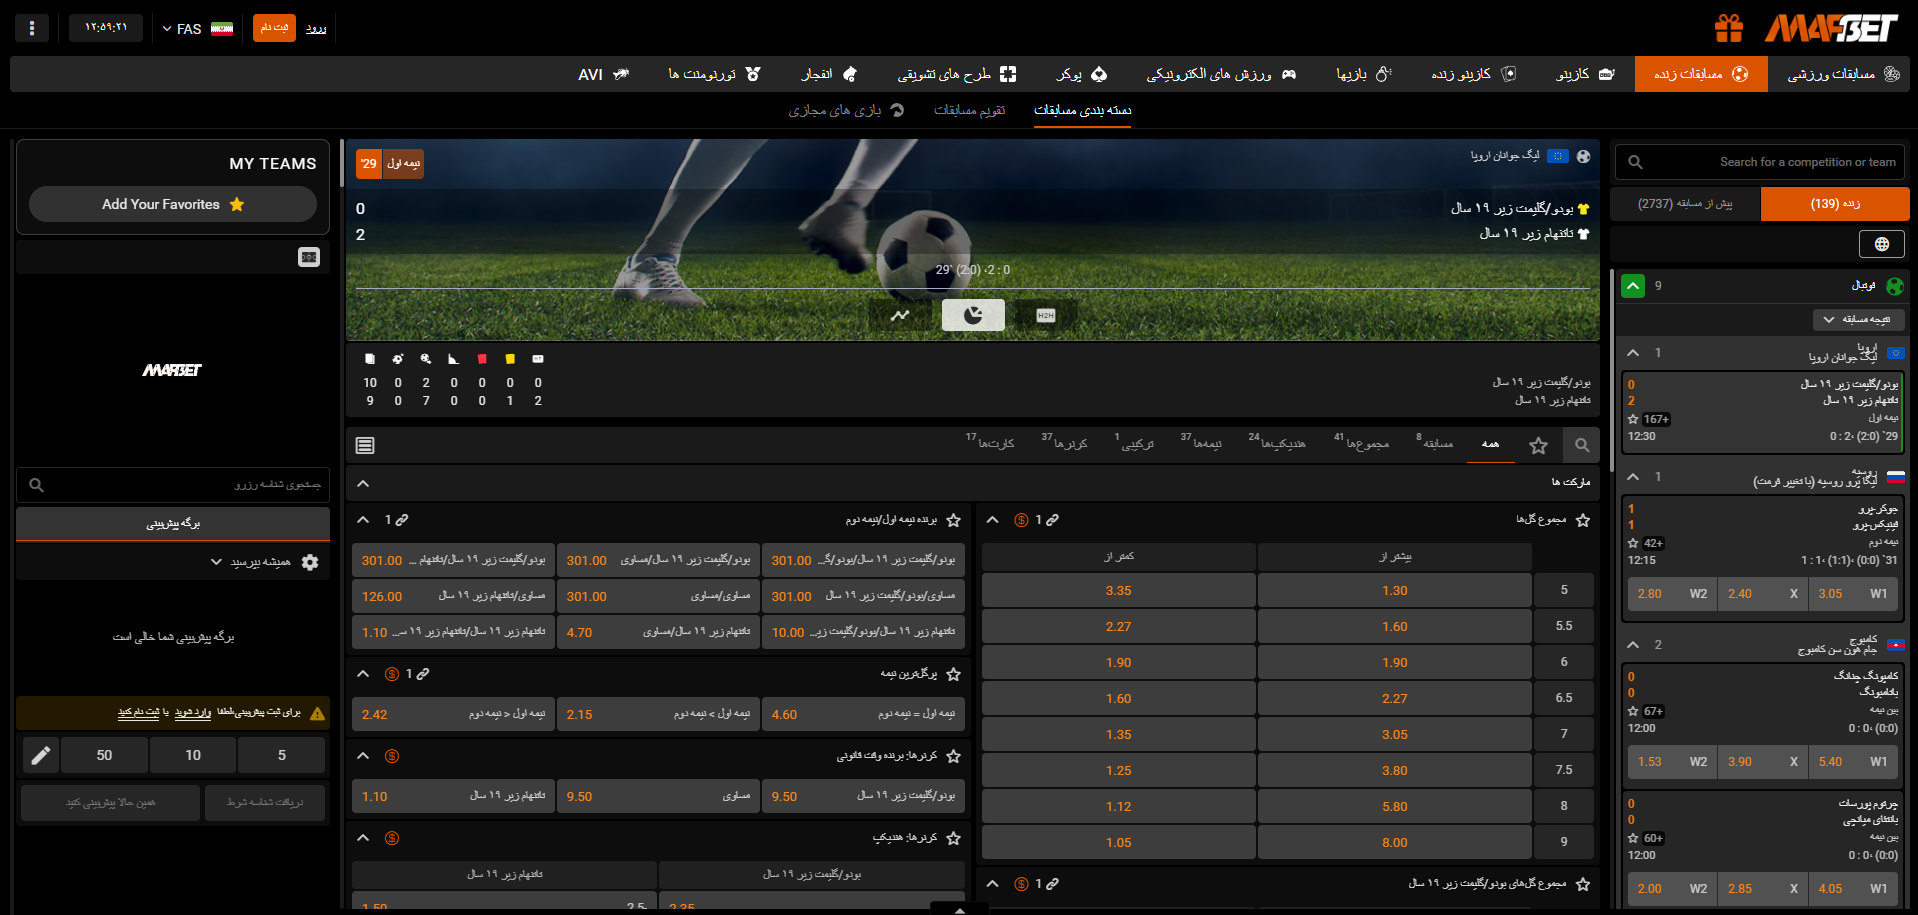Open betslip settings gear icon
The width and height of the screenshot is (1918, 915).
pyautogui.click(x=310, y=562)
